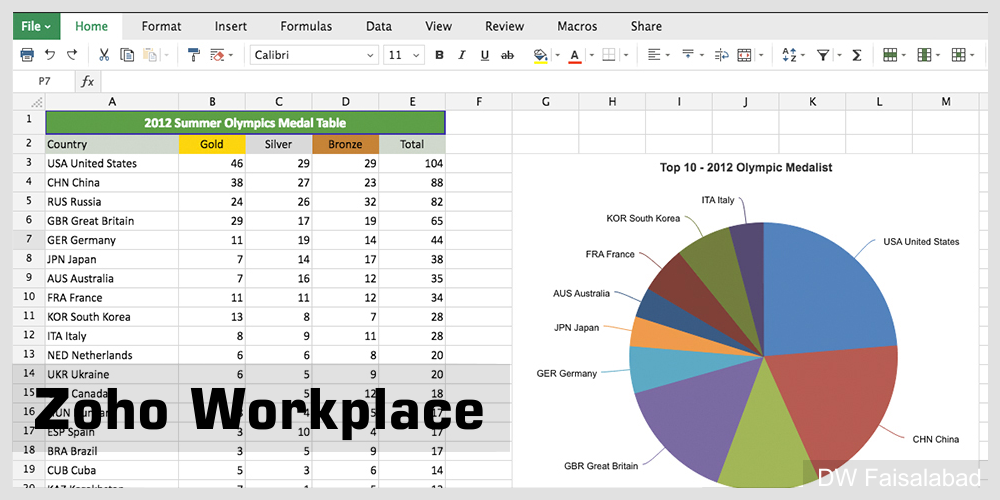Screen dimensions: 1000x500
Task: Switch to the Review tab
Action: pyautogui.click(x=504, y=26)
